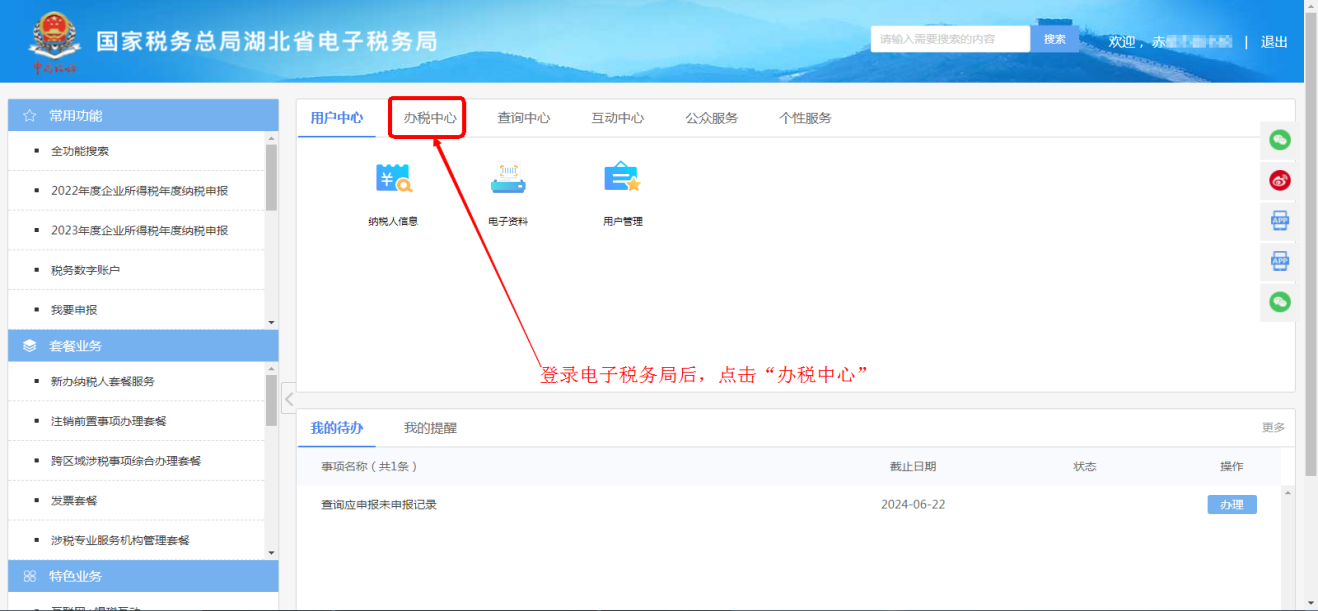Viewport: 1318px width, 611px height.
Task: Click the 特色业务 section header
Action: [143, 576]
